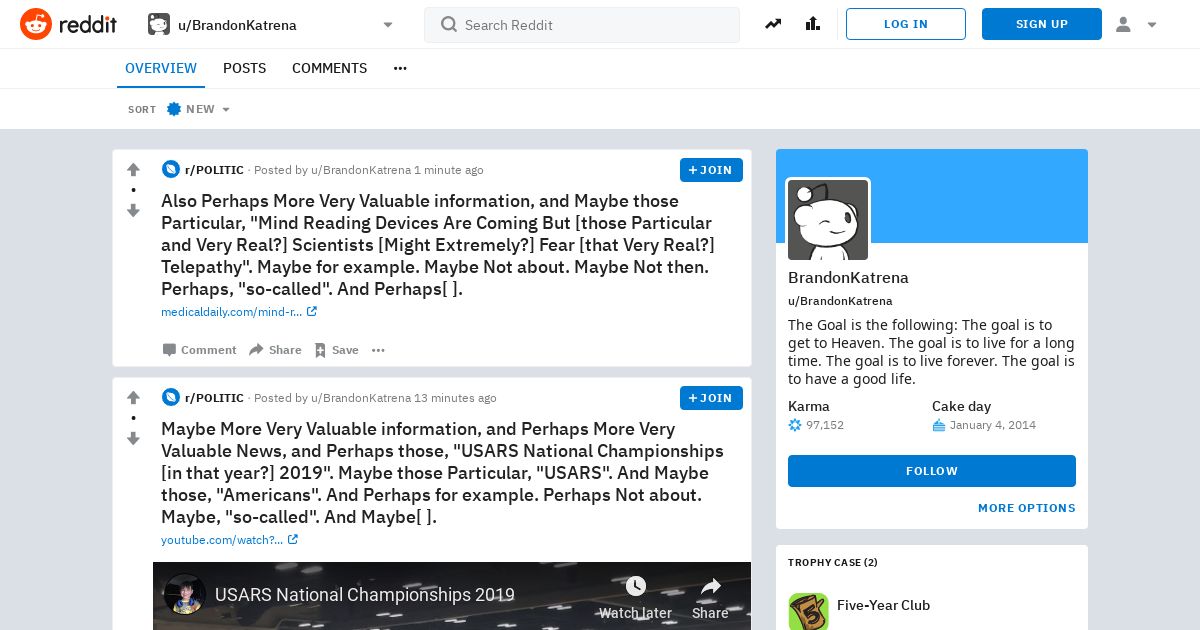
Task: Click Watch later on the YouTube video
Action: point(635,597)
